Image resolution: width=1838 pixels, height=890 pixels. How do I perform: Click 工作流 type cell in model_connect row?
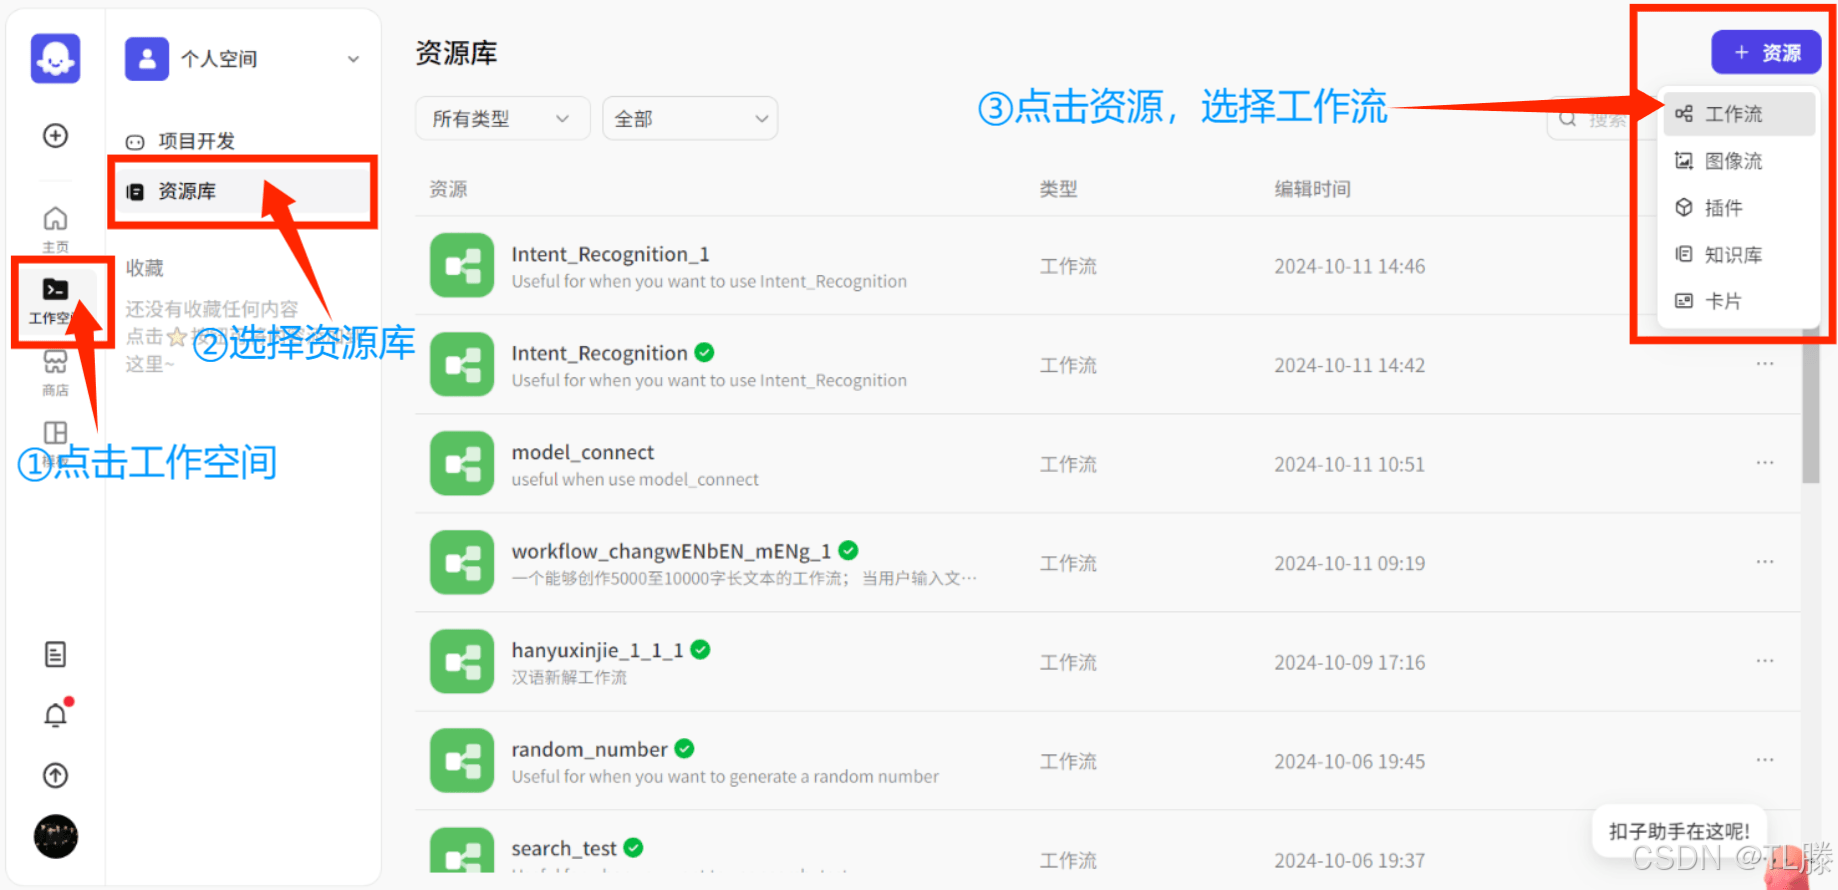1068,464
